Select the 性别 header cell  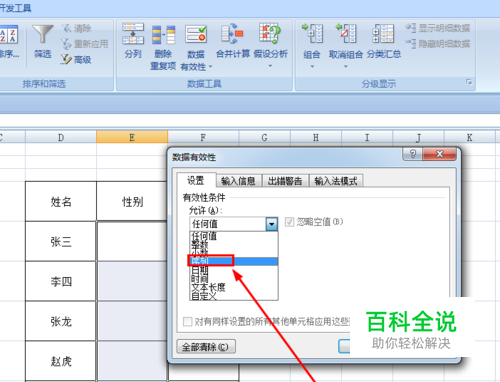132,201
